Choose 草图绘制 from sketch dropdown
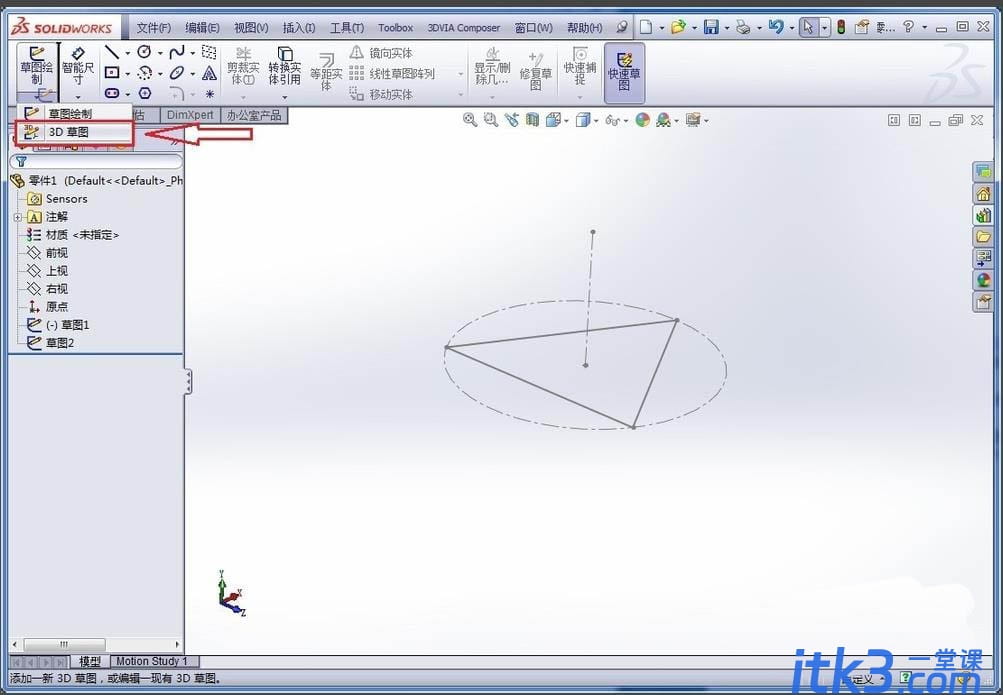Screen dimensions: 1003x695 tap(74, 113)
